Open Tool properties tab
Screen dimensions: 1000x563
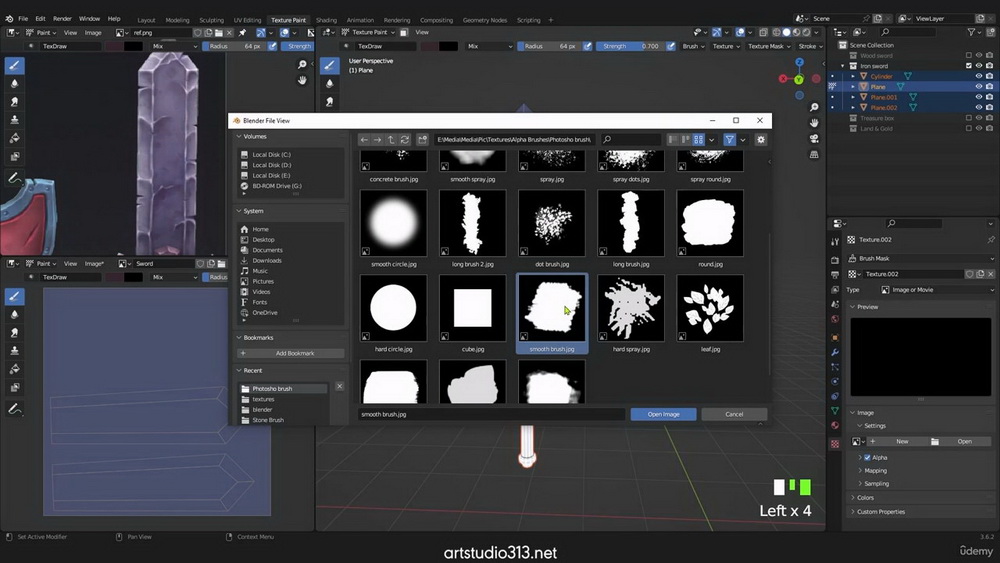coord(835,242)
